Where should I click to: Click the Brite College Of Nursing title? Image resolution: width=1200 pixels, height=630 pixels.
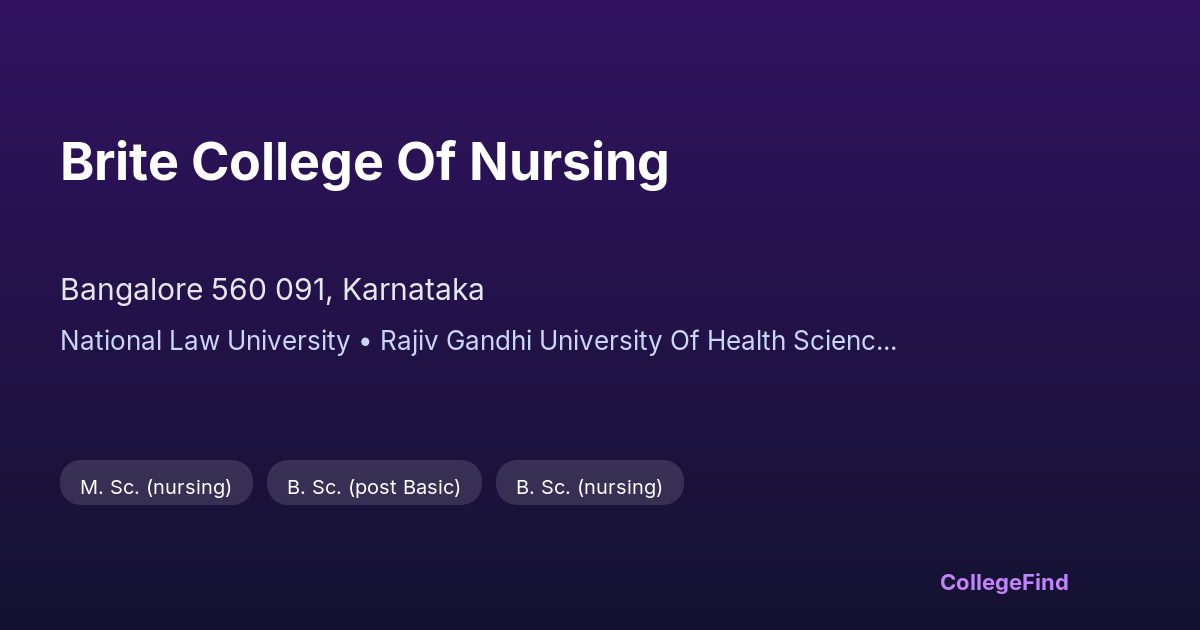click(364, 162)
